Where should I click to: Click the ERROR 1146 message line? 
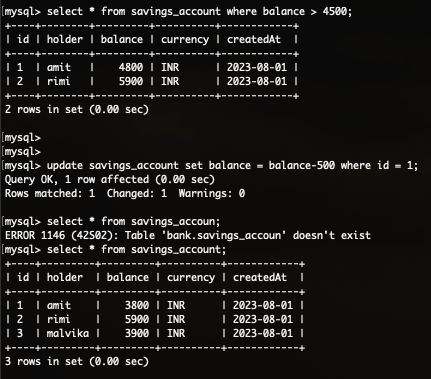coord(188,236)
